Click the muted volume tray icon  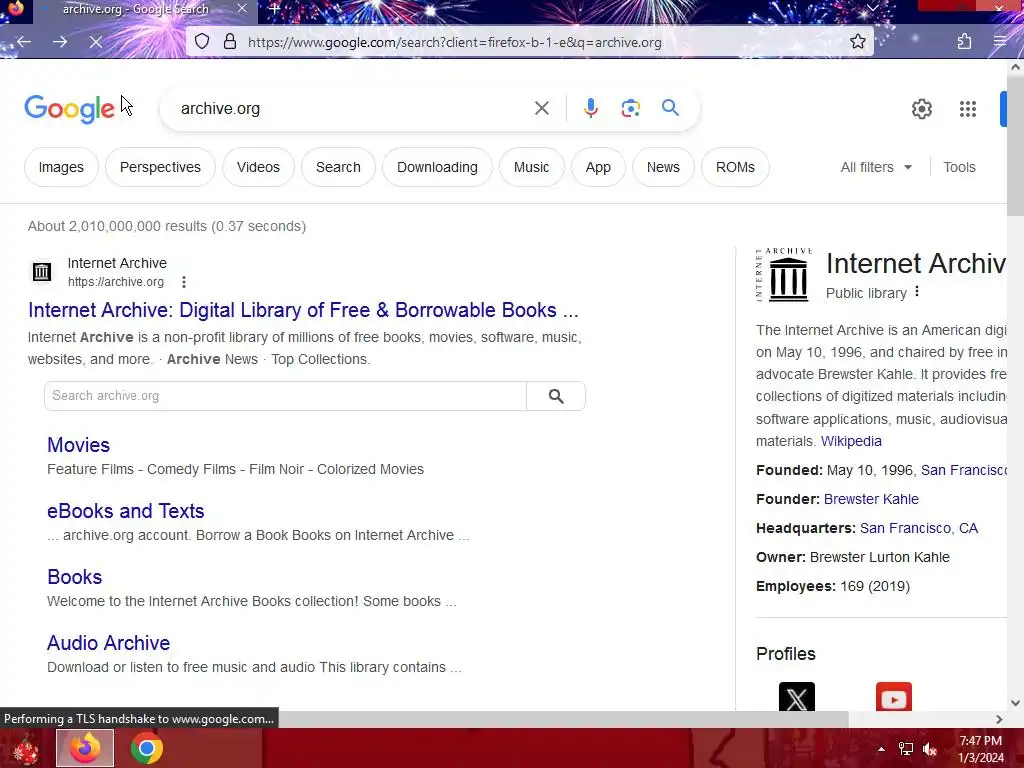[x=930, y=749]
